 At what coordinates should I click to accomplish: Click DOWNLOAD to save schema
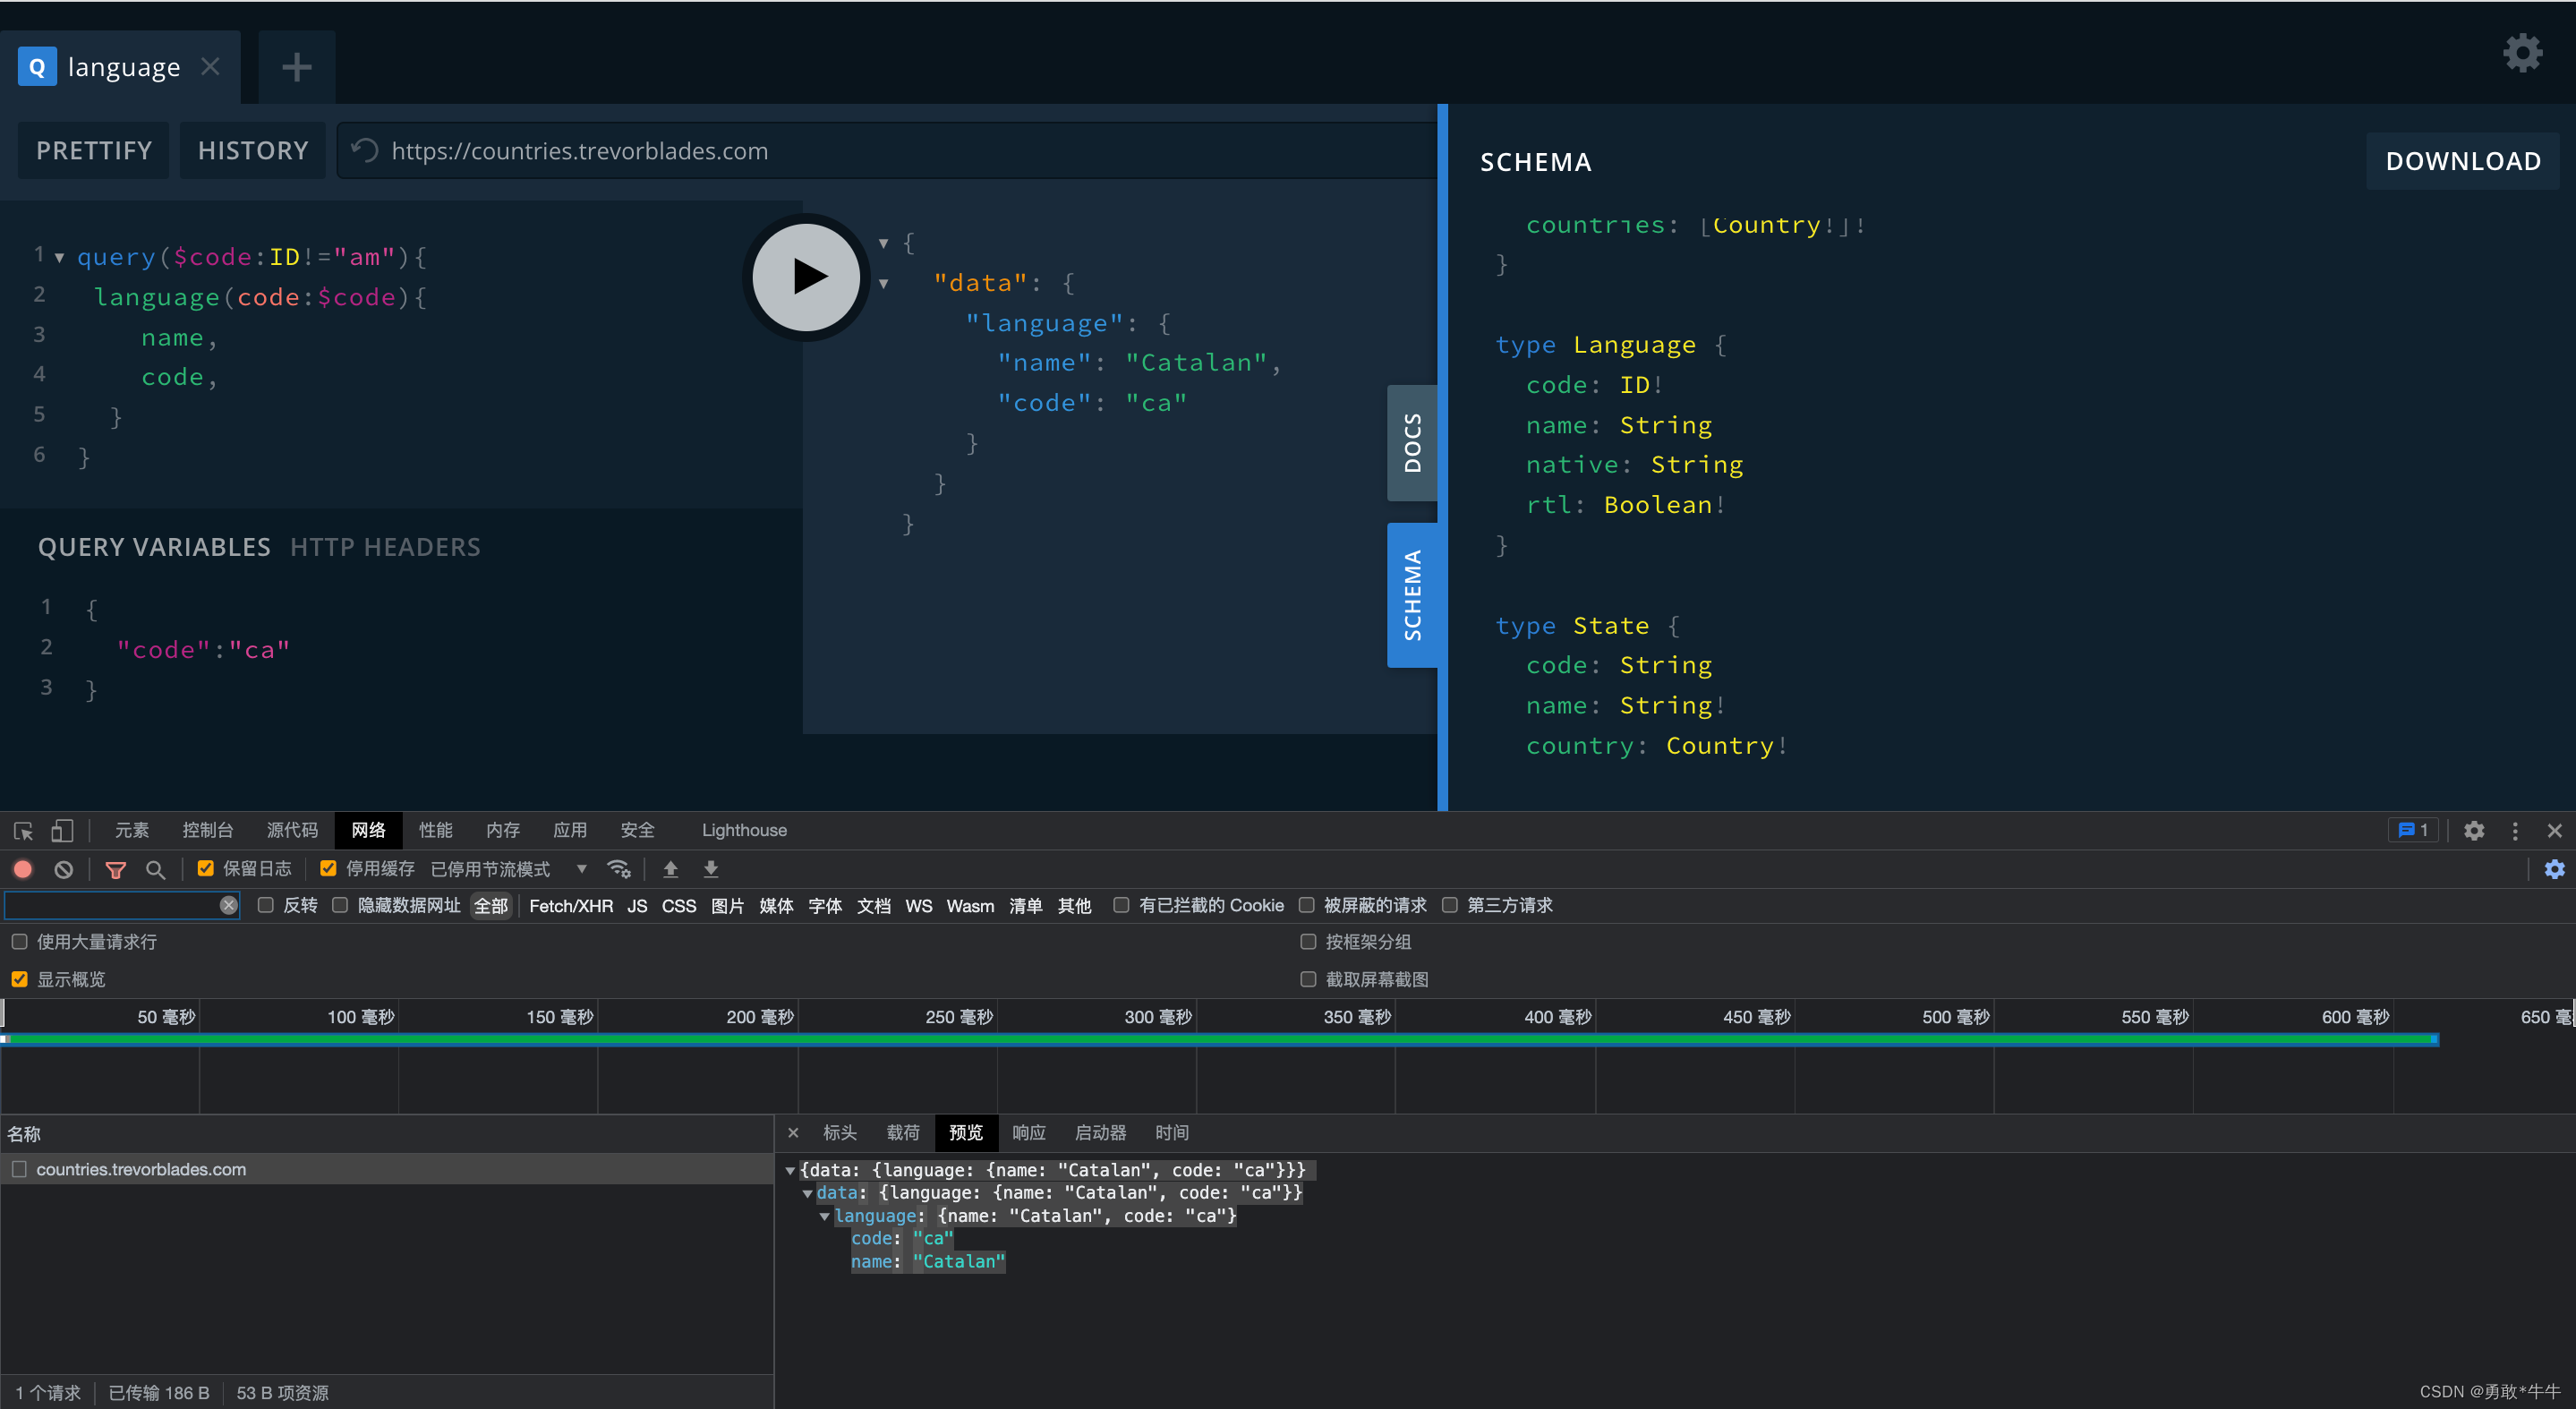[2465, 159]
